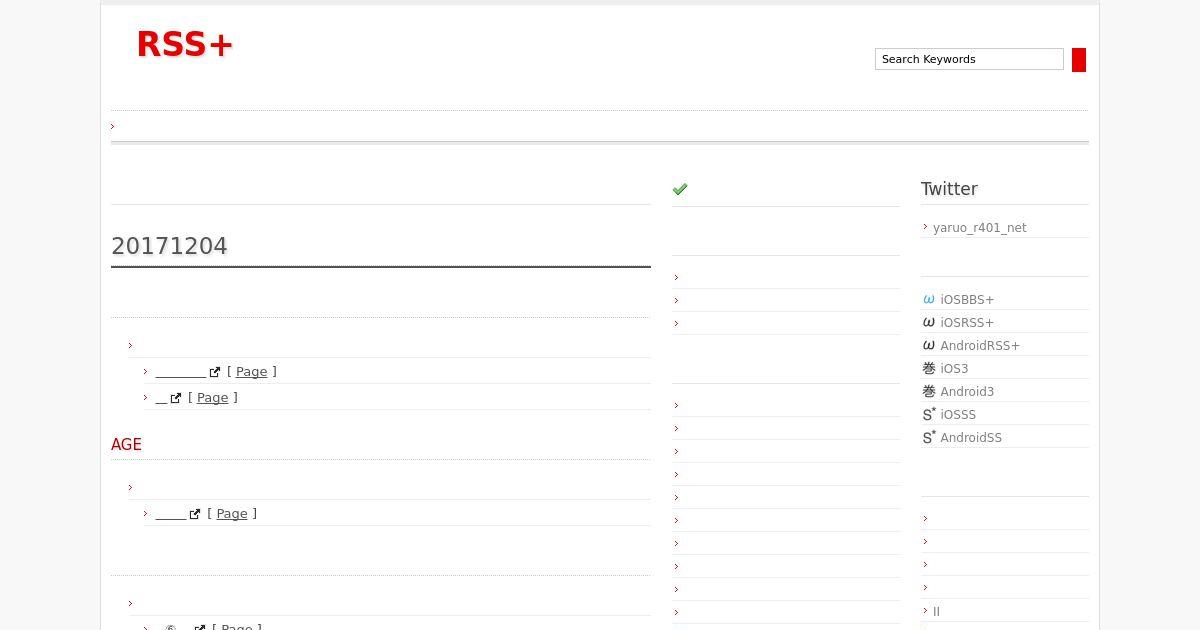Image resolution: width=1200 pixels, height=630 pixels.
Task: Click the 巻 icon beside iOS3
Action: pyautogui.click(x=929, y=368)
